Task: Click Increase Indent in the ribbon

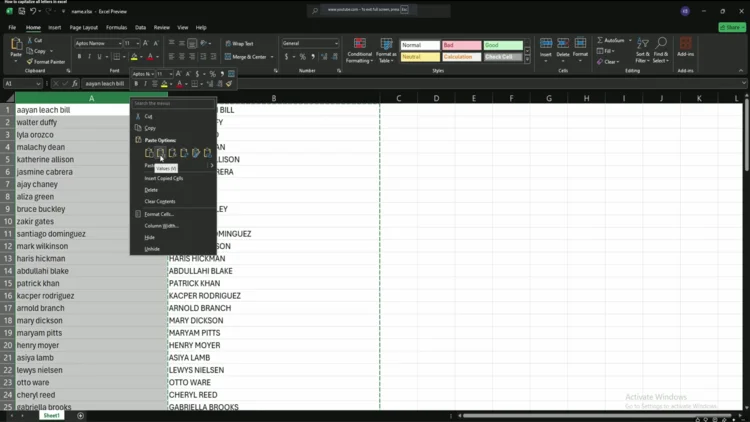Action: pyautogui.click(x=213, y=56)
